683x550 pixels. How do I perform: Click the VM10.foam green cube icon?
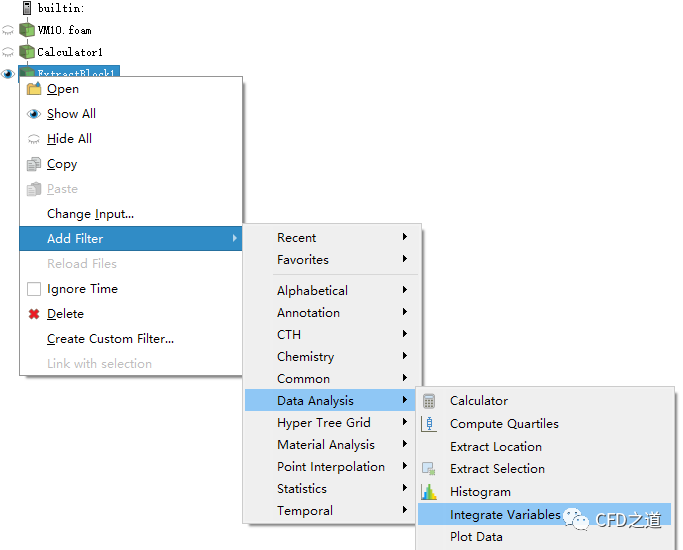point(27,30)
